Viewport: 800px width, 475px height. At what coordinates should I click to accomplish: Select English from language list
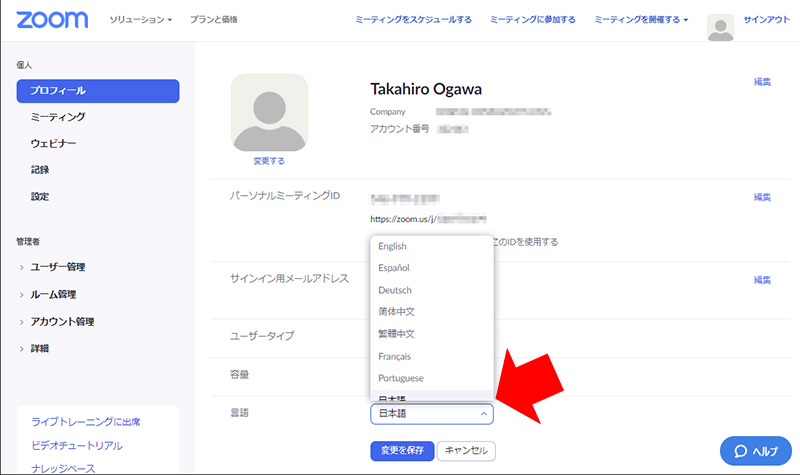coord(393,246)
